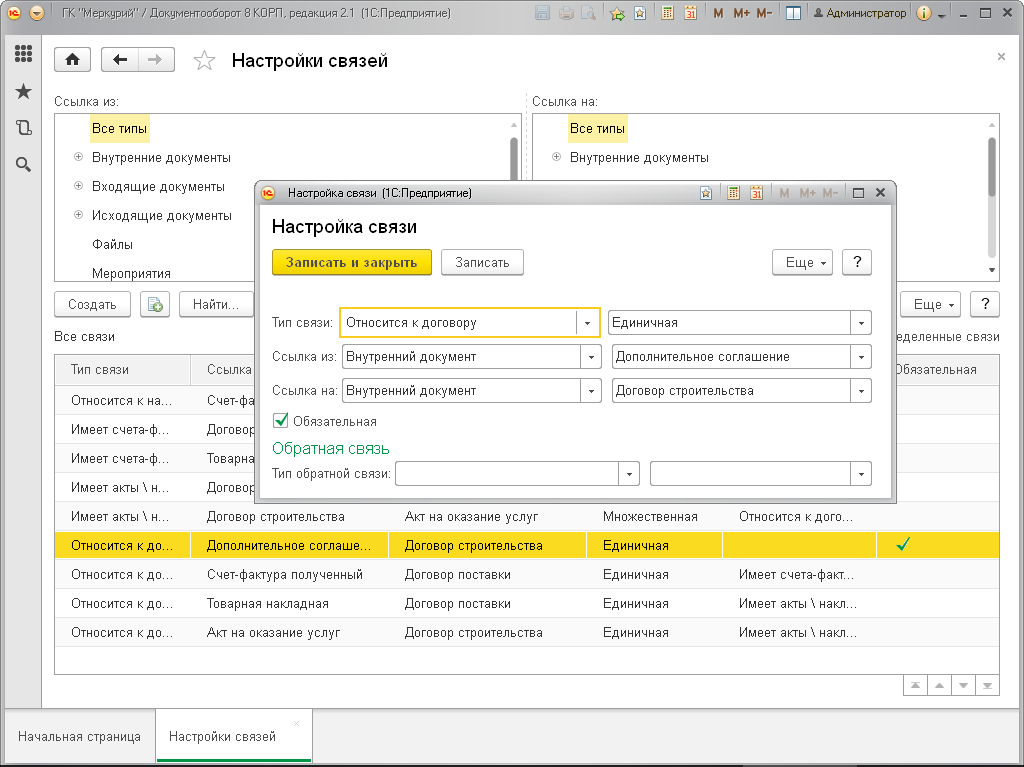Viewport: 1024px width, 767px height.
Task: Navigate back with left arrow
Action: coord(120,60)
